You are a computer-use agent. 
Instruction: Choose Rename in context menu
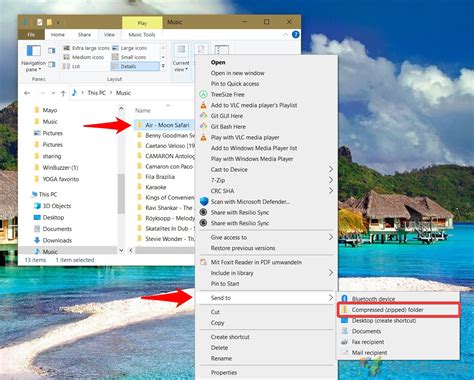[221, 358]
